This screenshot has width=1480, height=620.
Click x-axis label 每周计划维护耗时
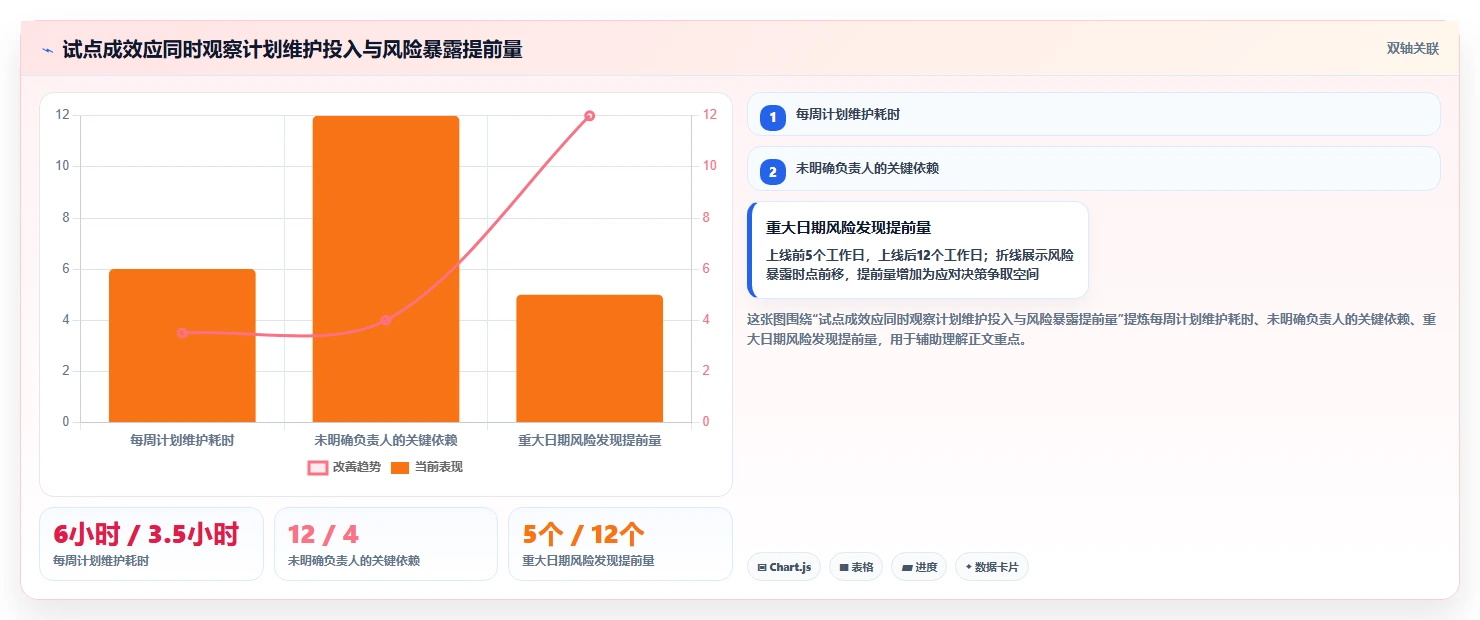[182, 440]
